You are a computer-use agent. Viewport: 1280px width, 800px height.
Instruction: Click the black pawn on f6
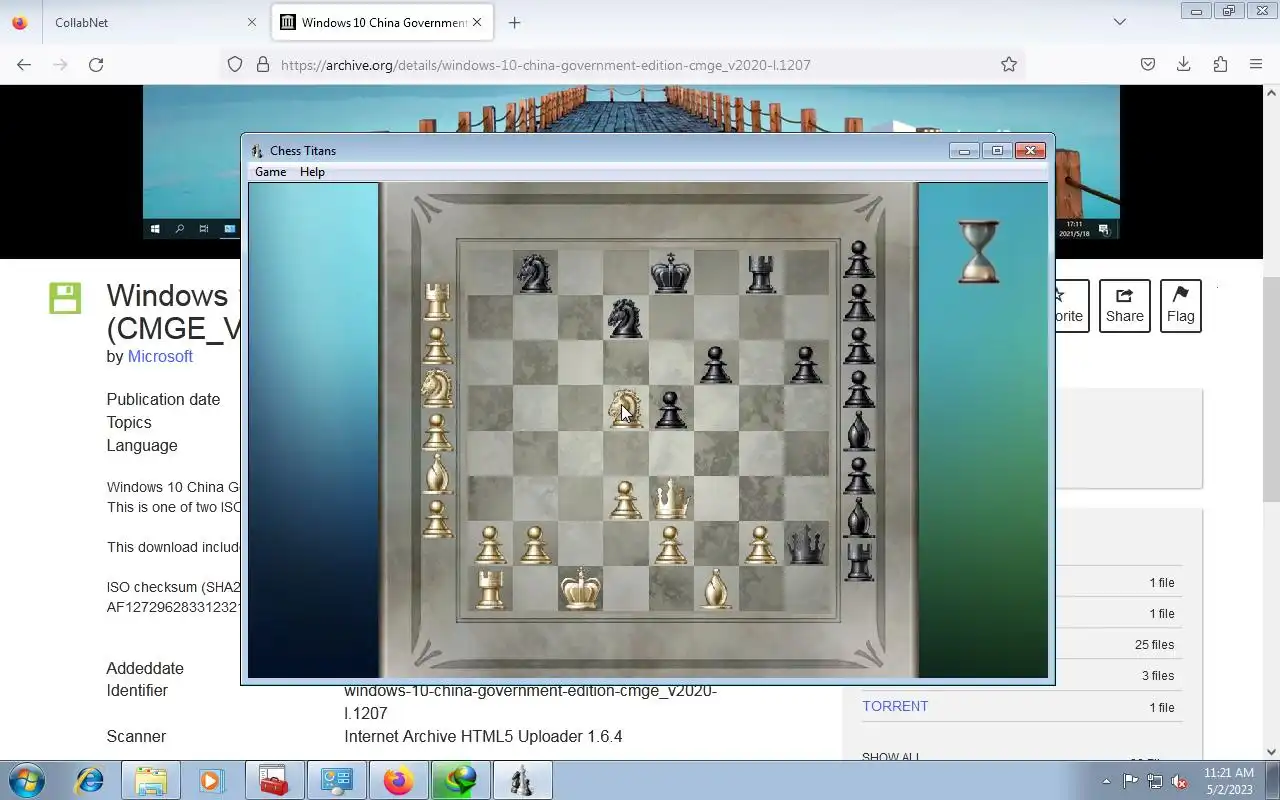point(715,365)
